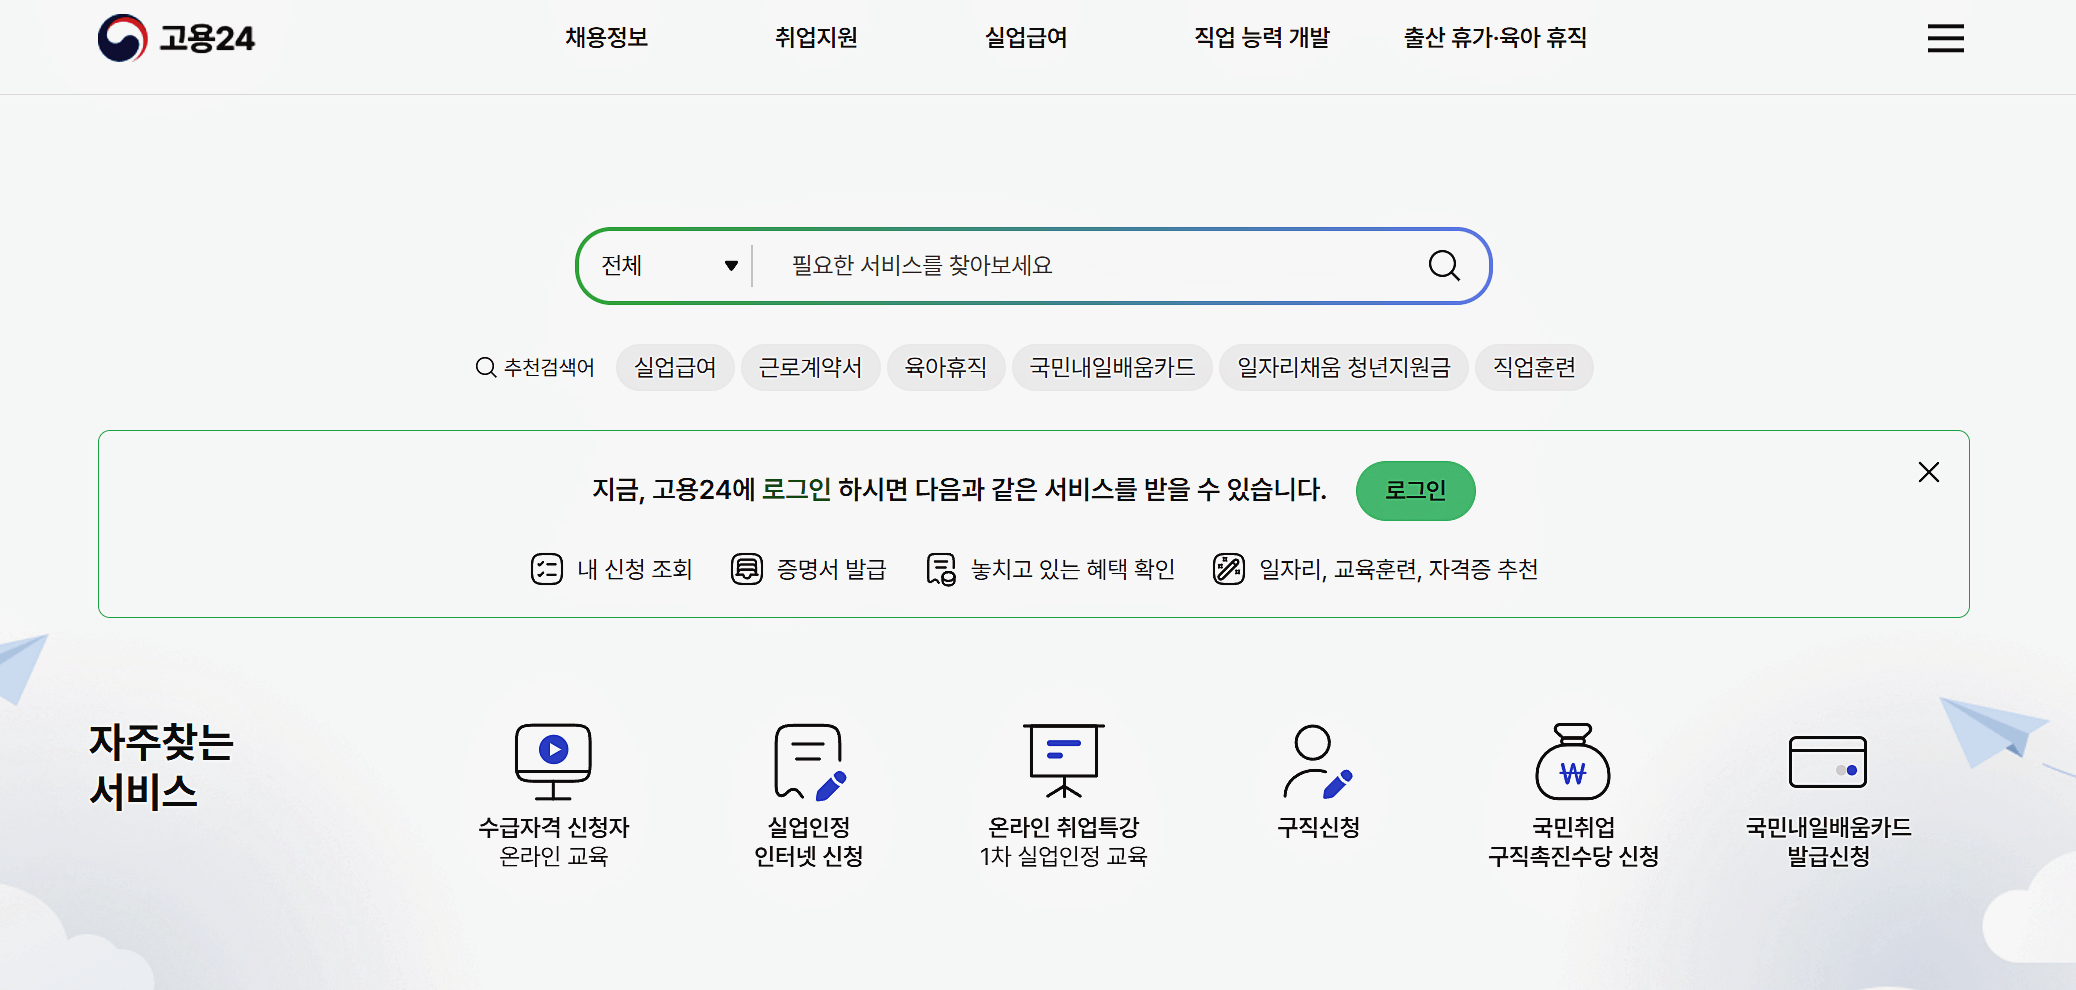Expand the hamburger menu
Screen dimensions: 2076x990
click(x=1946, y=37)
